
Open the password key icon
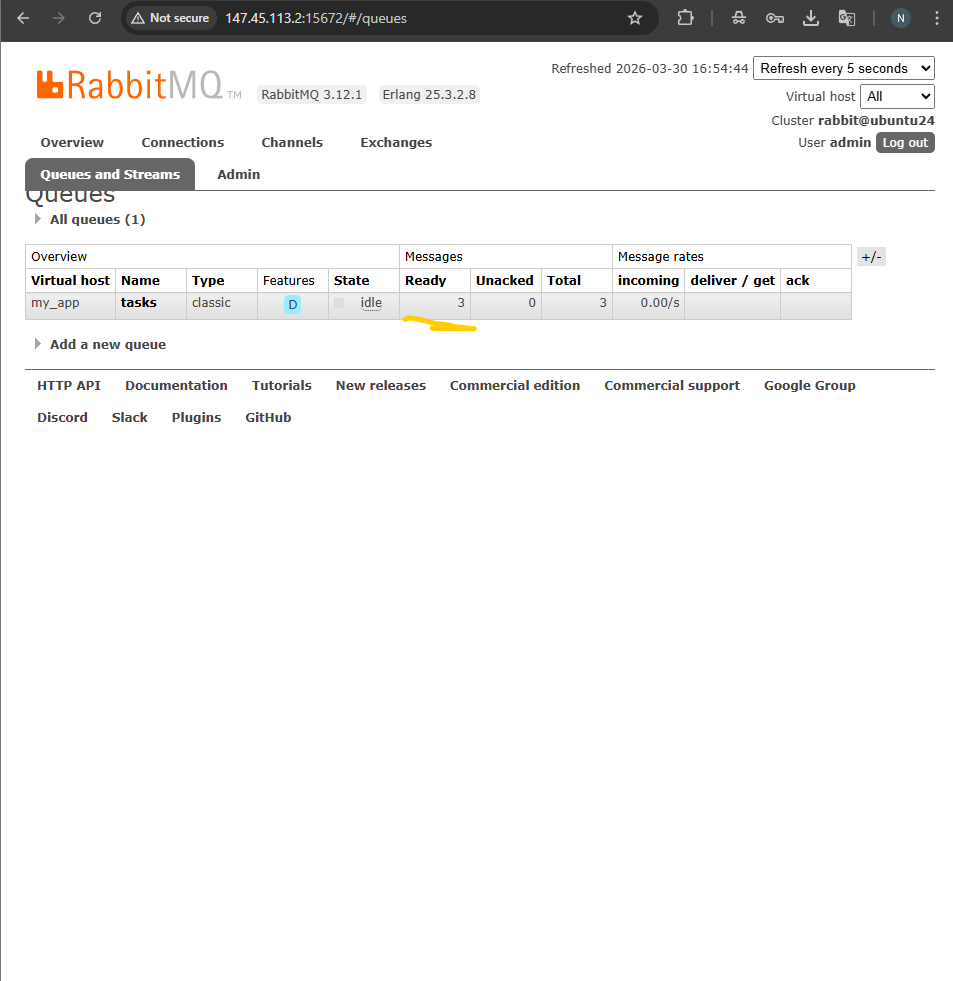click(x=775, y=18)
